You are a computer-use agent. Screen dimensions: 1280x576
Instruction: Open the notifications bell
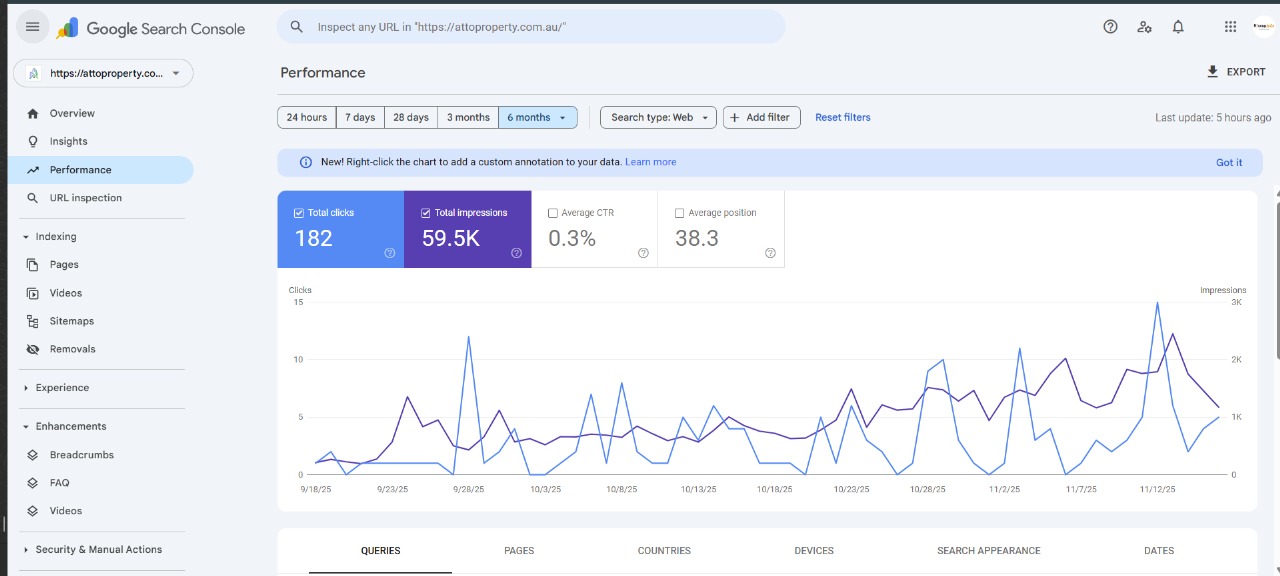tap(1178, 27)
